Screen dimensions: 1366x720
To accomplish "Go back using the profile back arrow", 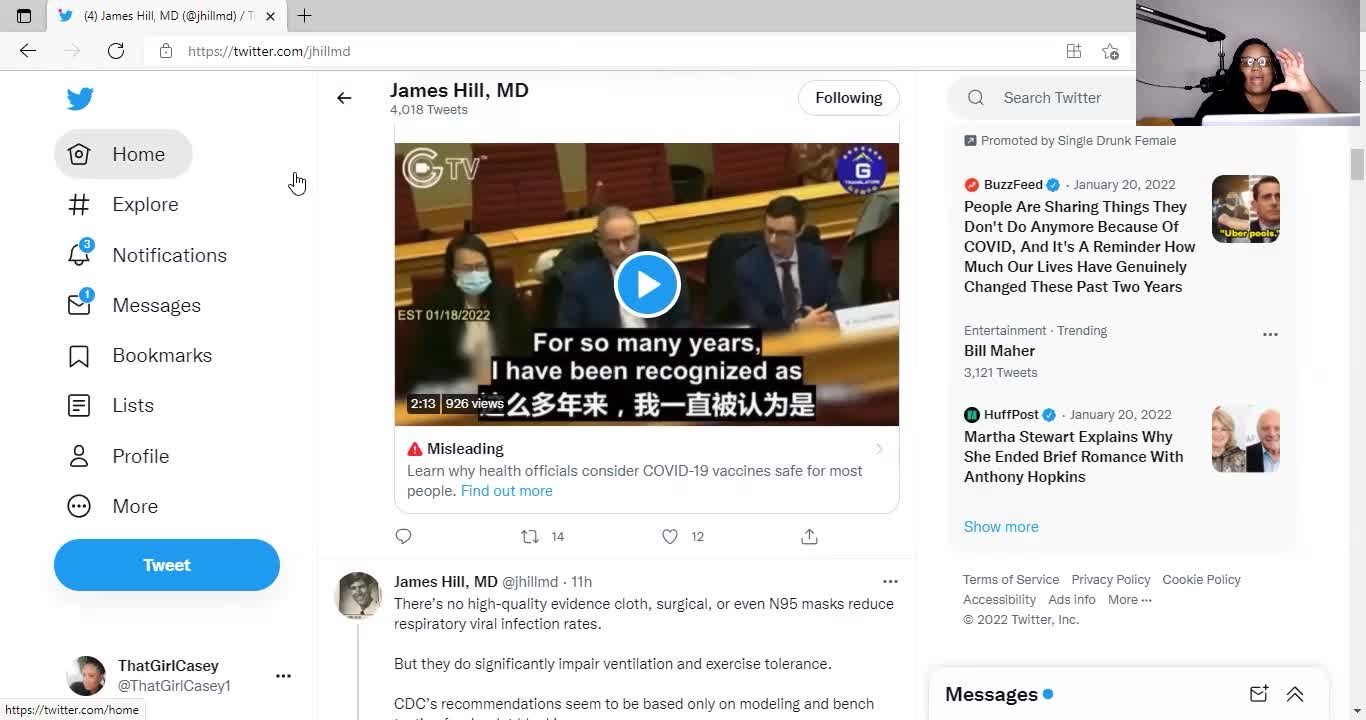I will (344, 98).
